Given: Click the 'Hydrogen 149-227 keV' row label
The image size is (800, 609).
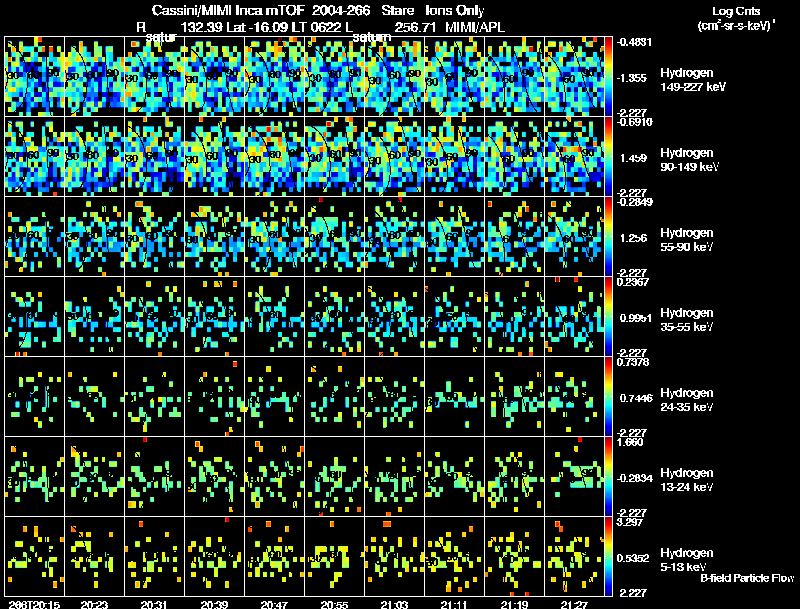Looking at the screenshot, I should (693, 80).
